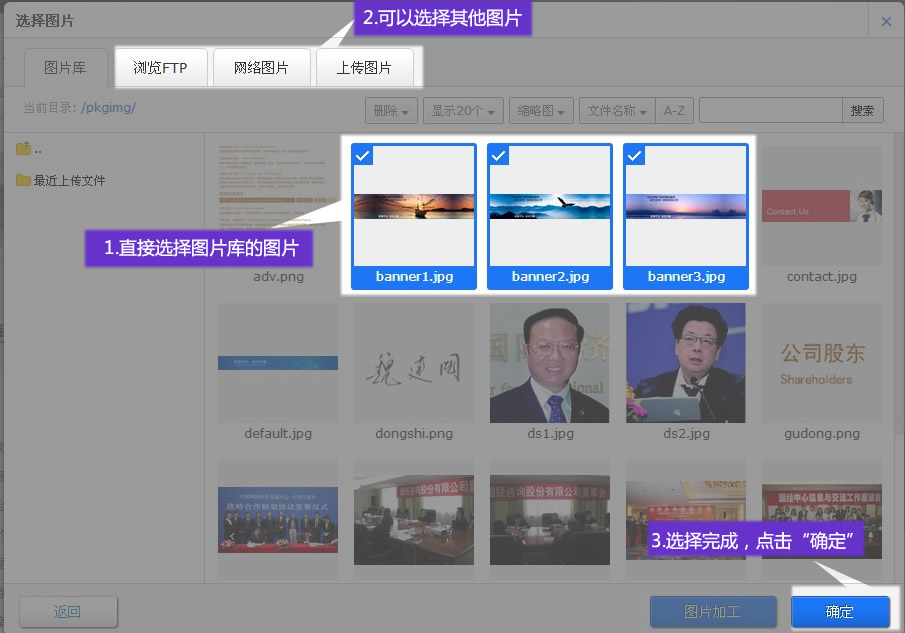Uncheck the banner2.jpg checkbox
Image resolution: width=905 pixels, height=633 pixels.
pos(499,155)
